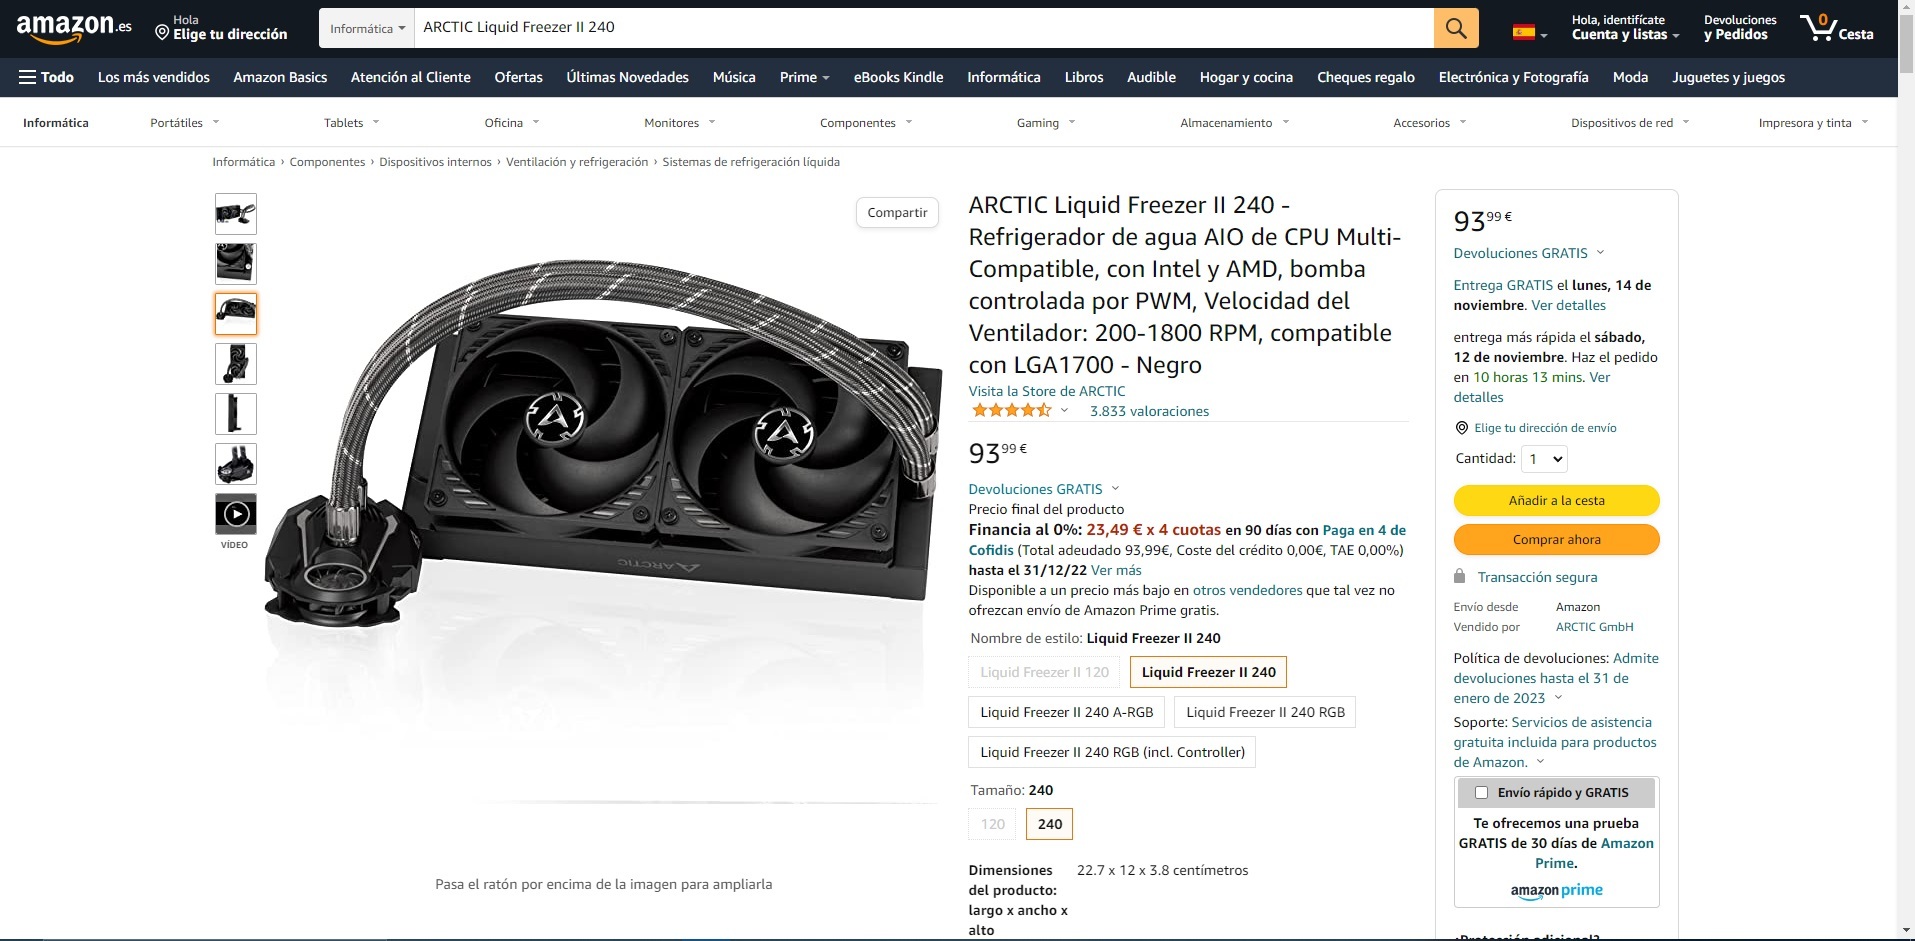Select the 'Liquid Freezer II 240 A-RGB' style

1066,712
